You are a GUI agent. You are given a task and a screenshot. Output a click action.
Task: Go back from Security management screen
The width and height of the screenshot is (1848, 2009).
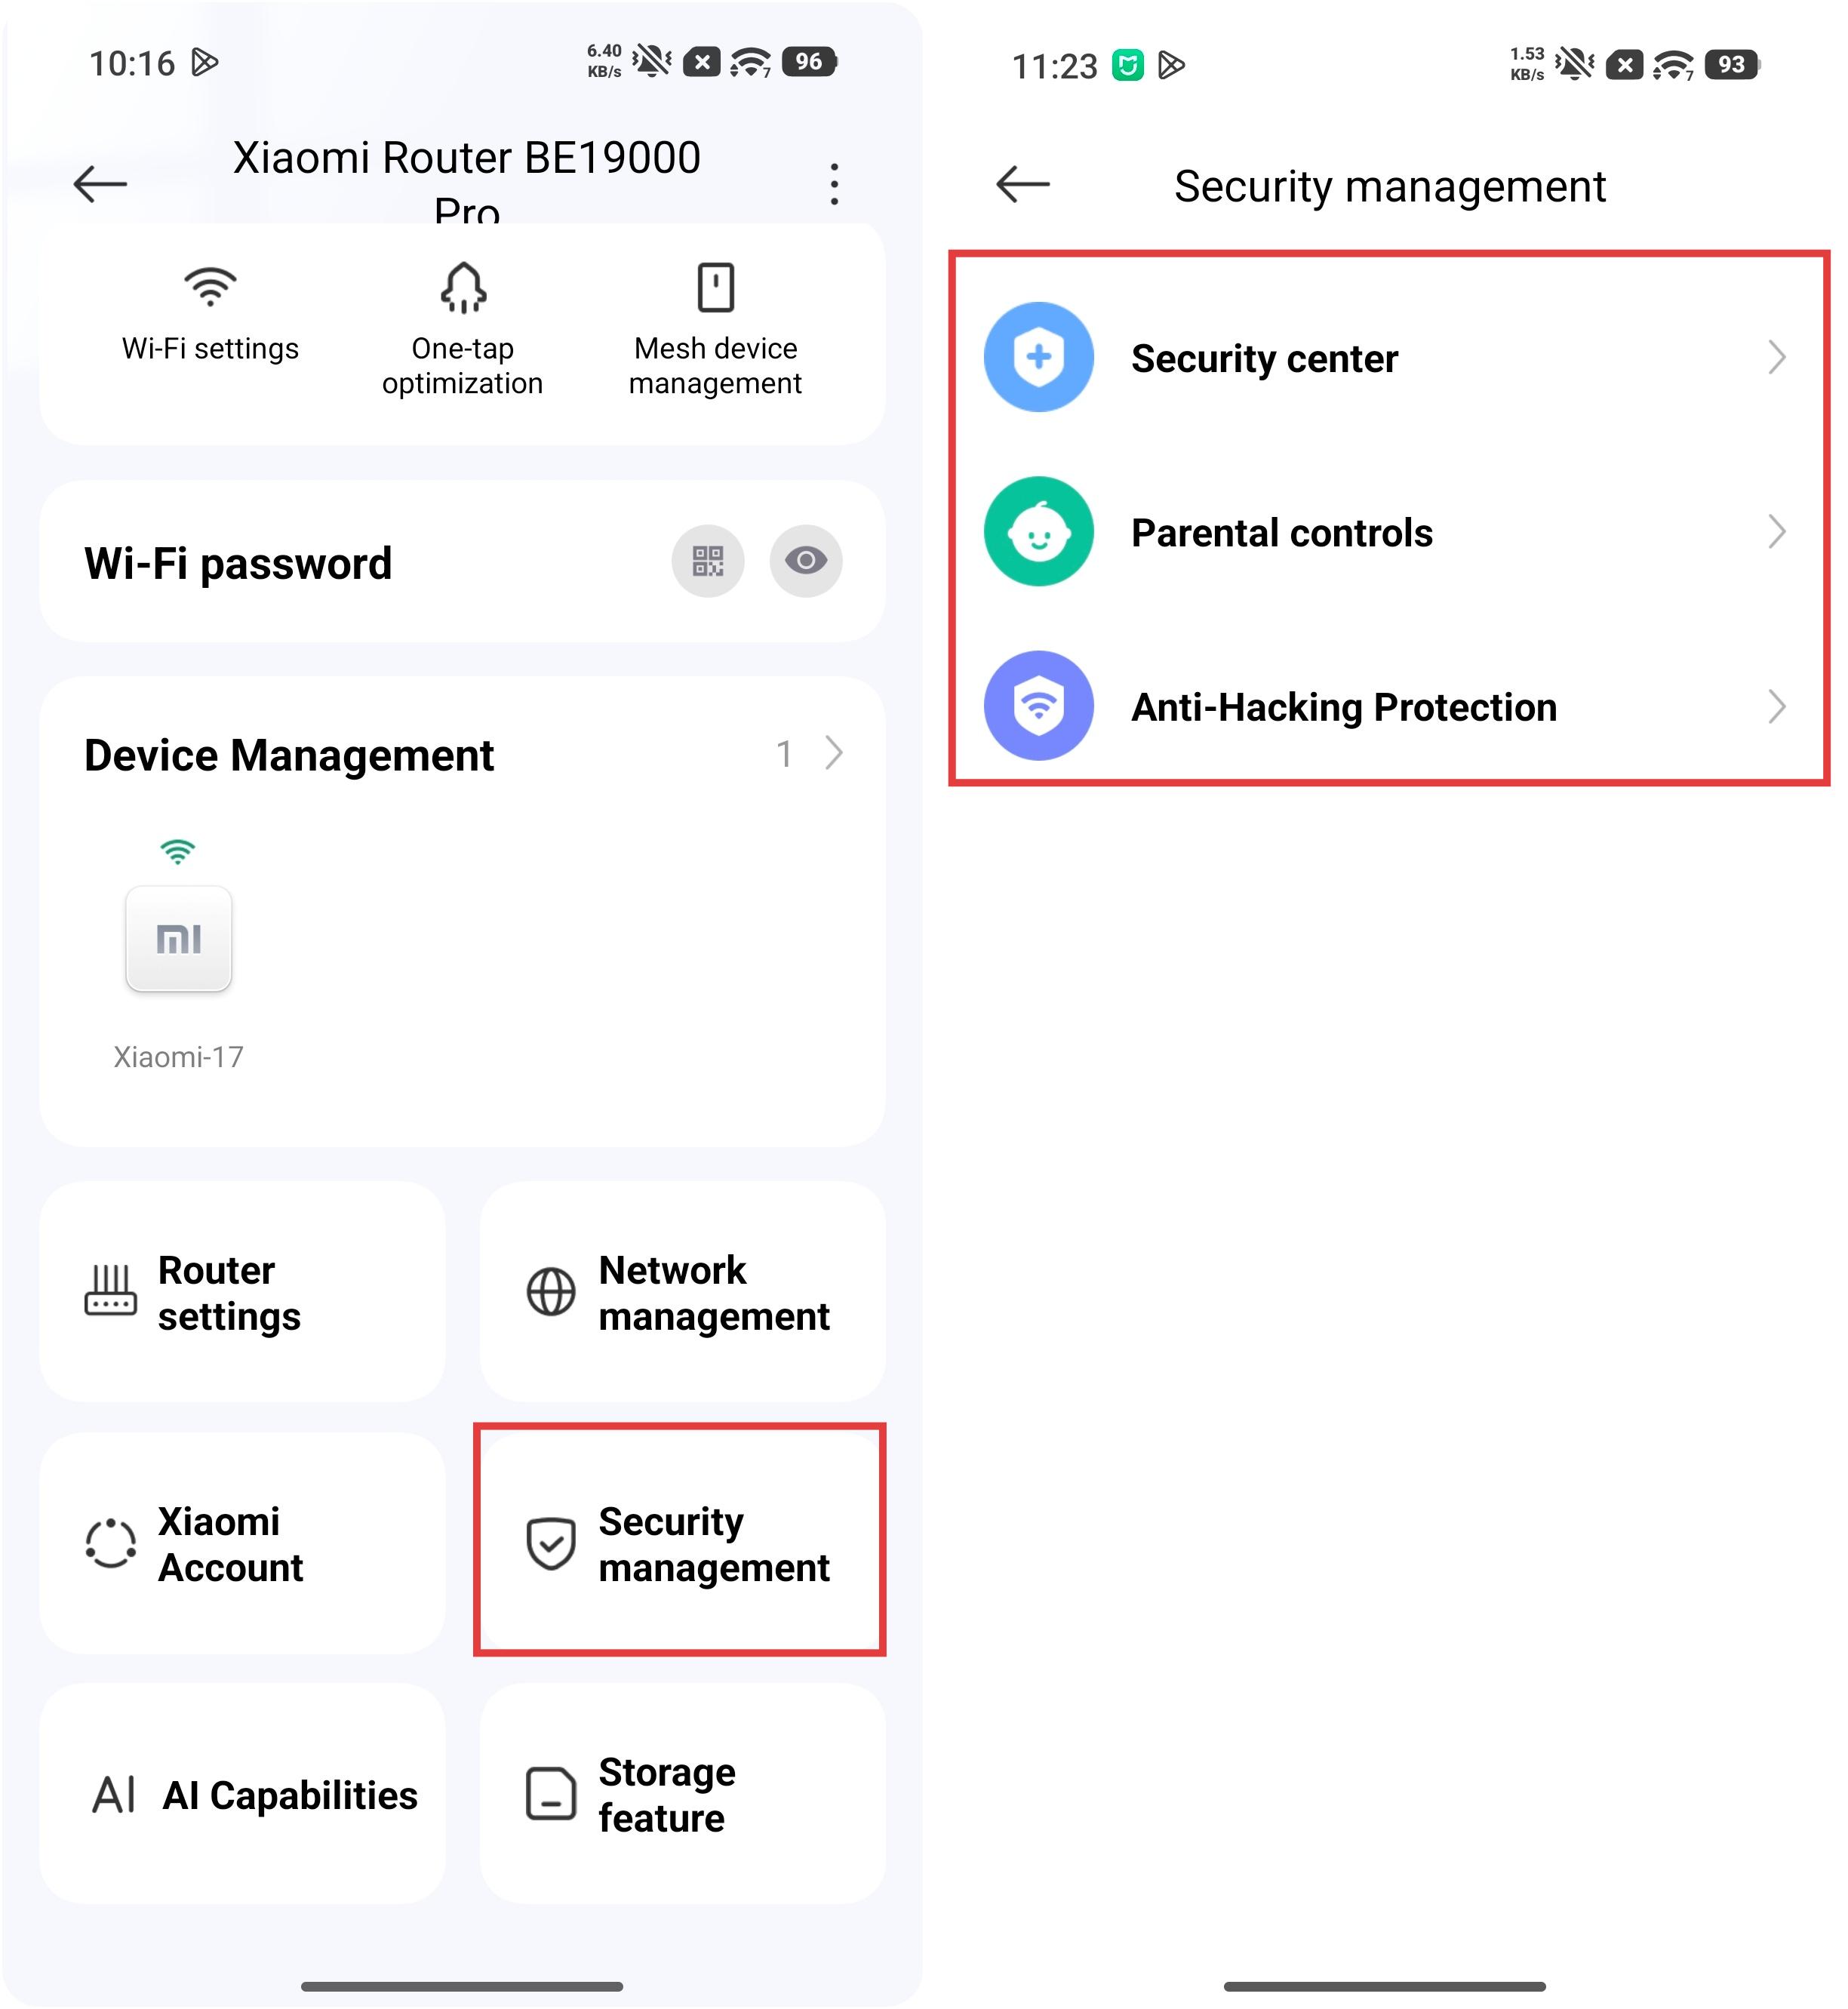(x=1023, y=184)
